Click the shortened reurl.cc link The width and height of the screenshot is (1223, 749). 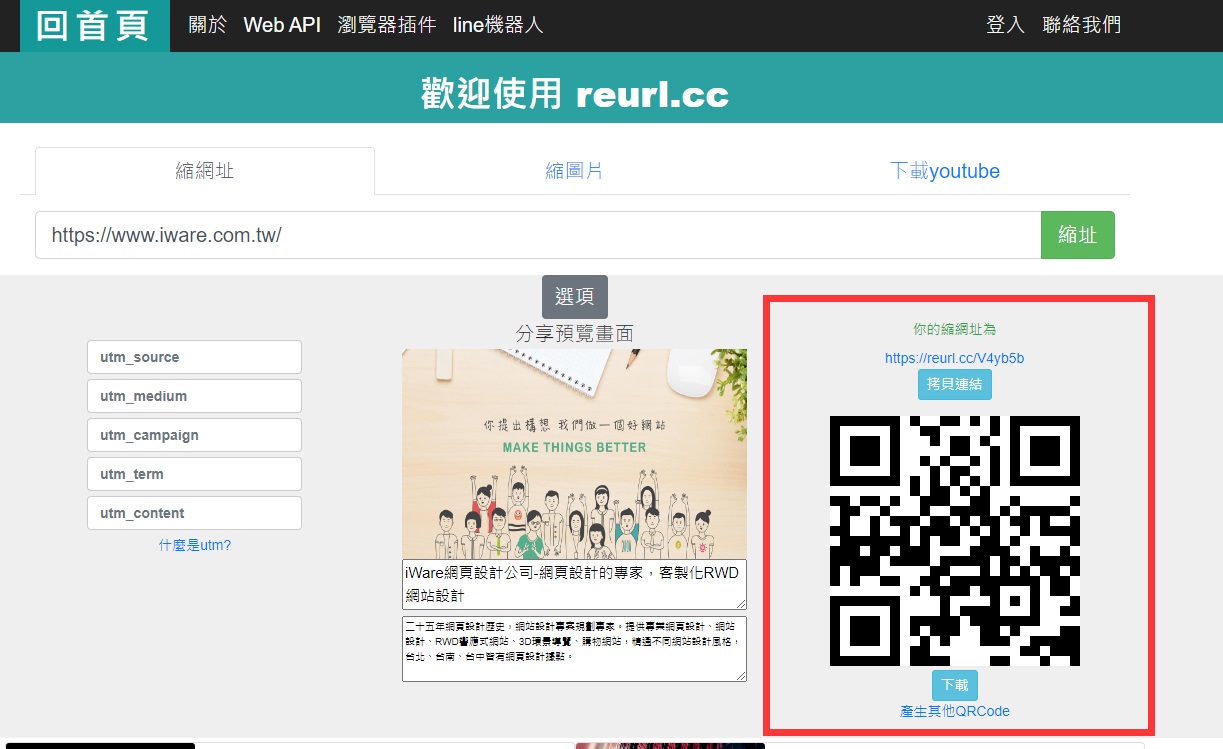click(954, 358)
